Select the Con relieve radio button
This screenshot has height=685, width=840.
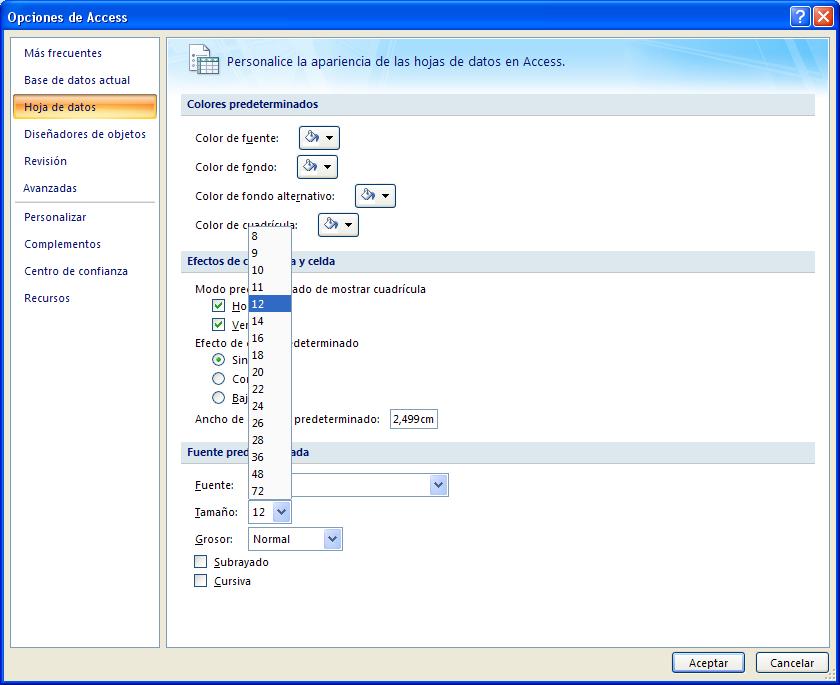click(218, 379)
